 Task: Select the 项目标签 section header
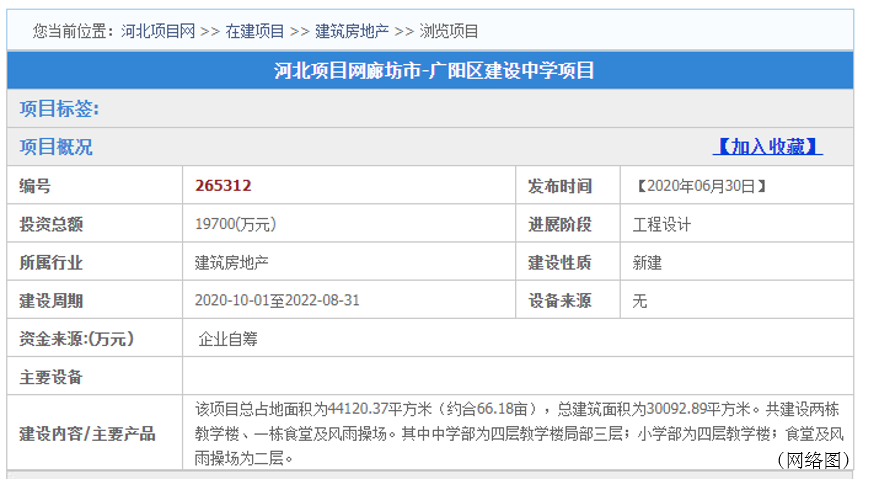click(60, 109)
